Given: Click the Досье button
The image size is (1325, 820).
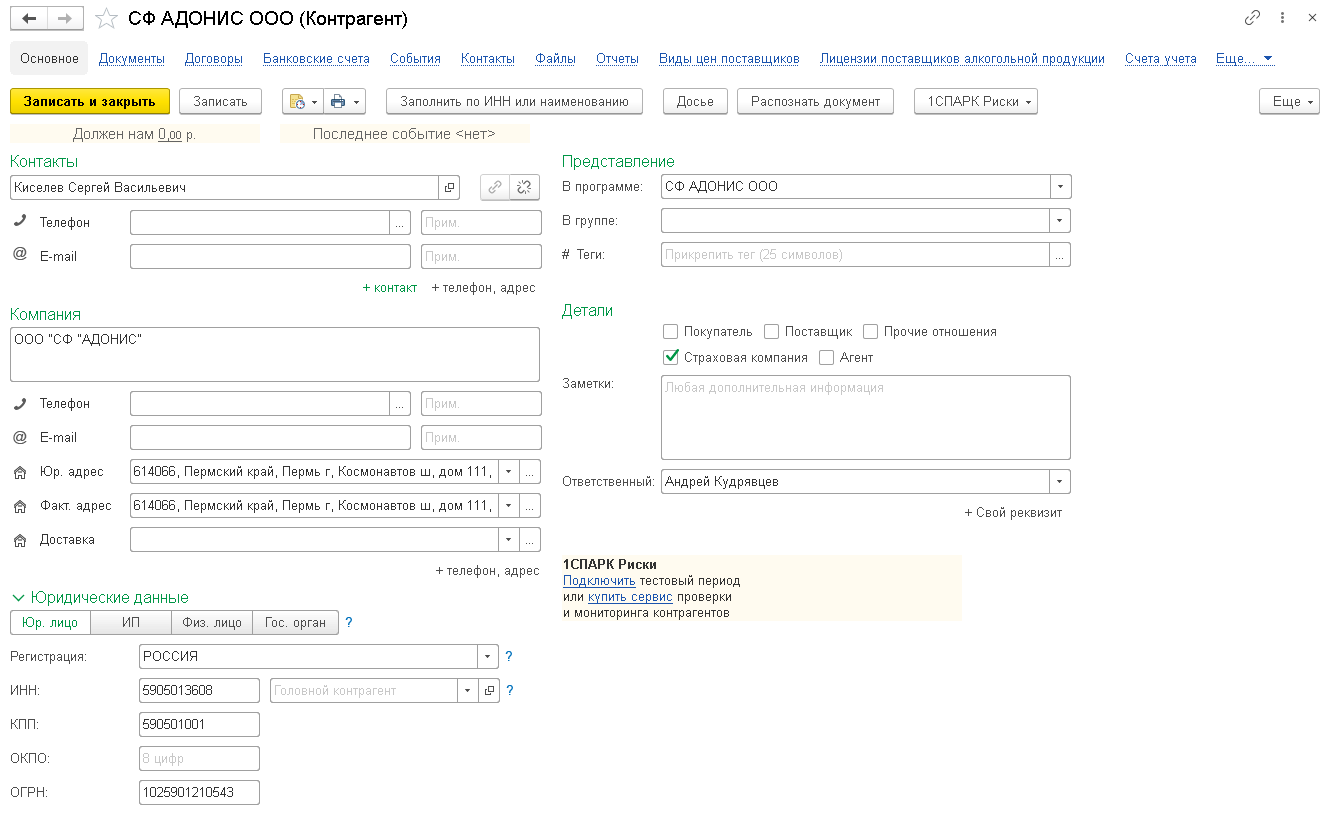Looking at the screenshot, I should tap(695, 101).
